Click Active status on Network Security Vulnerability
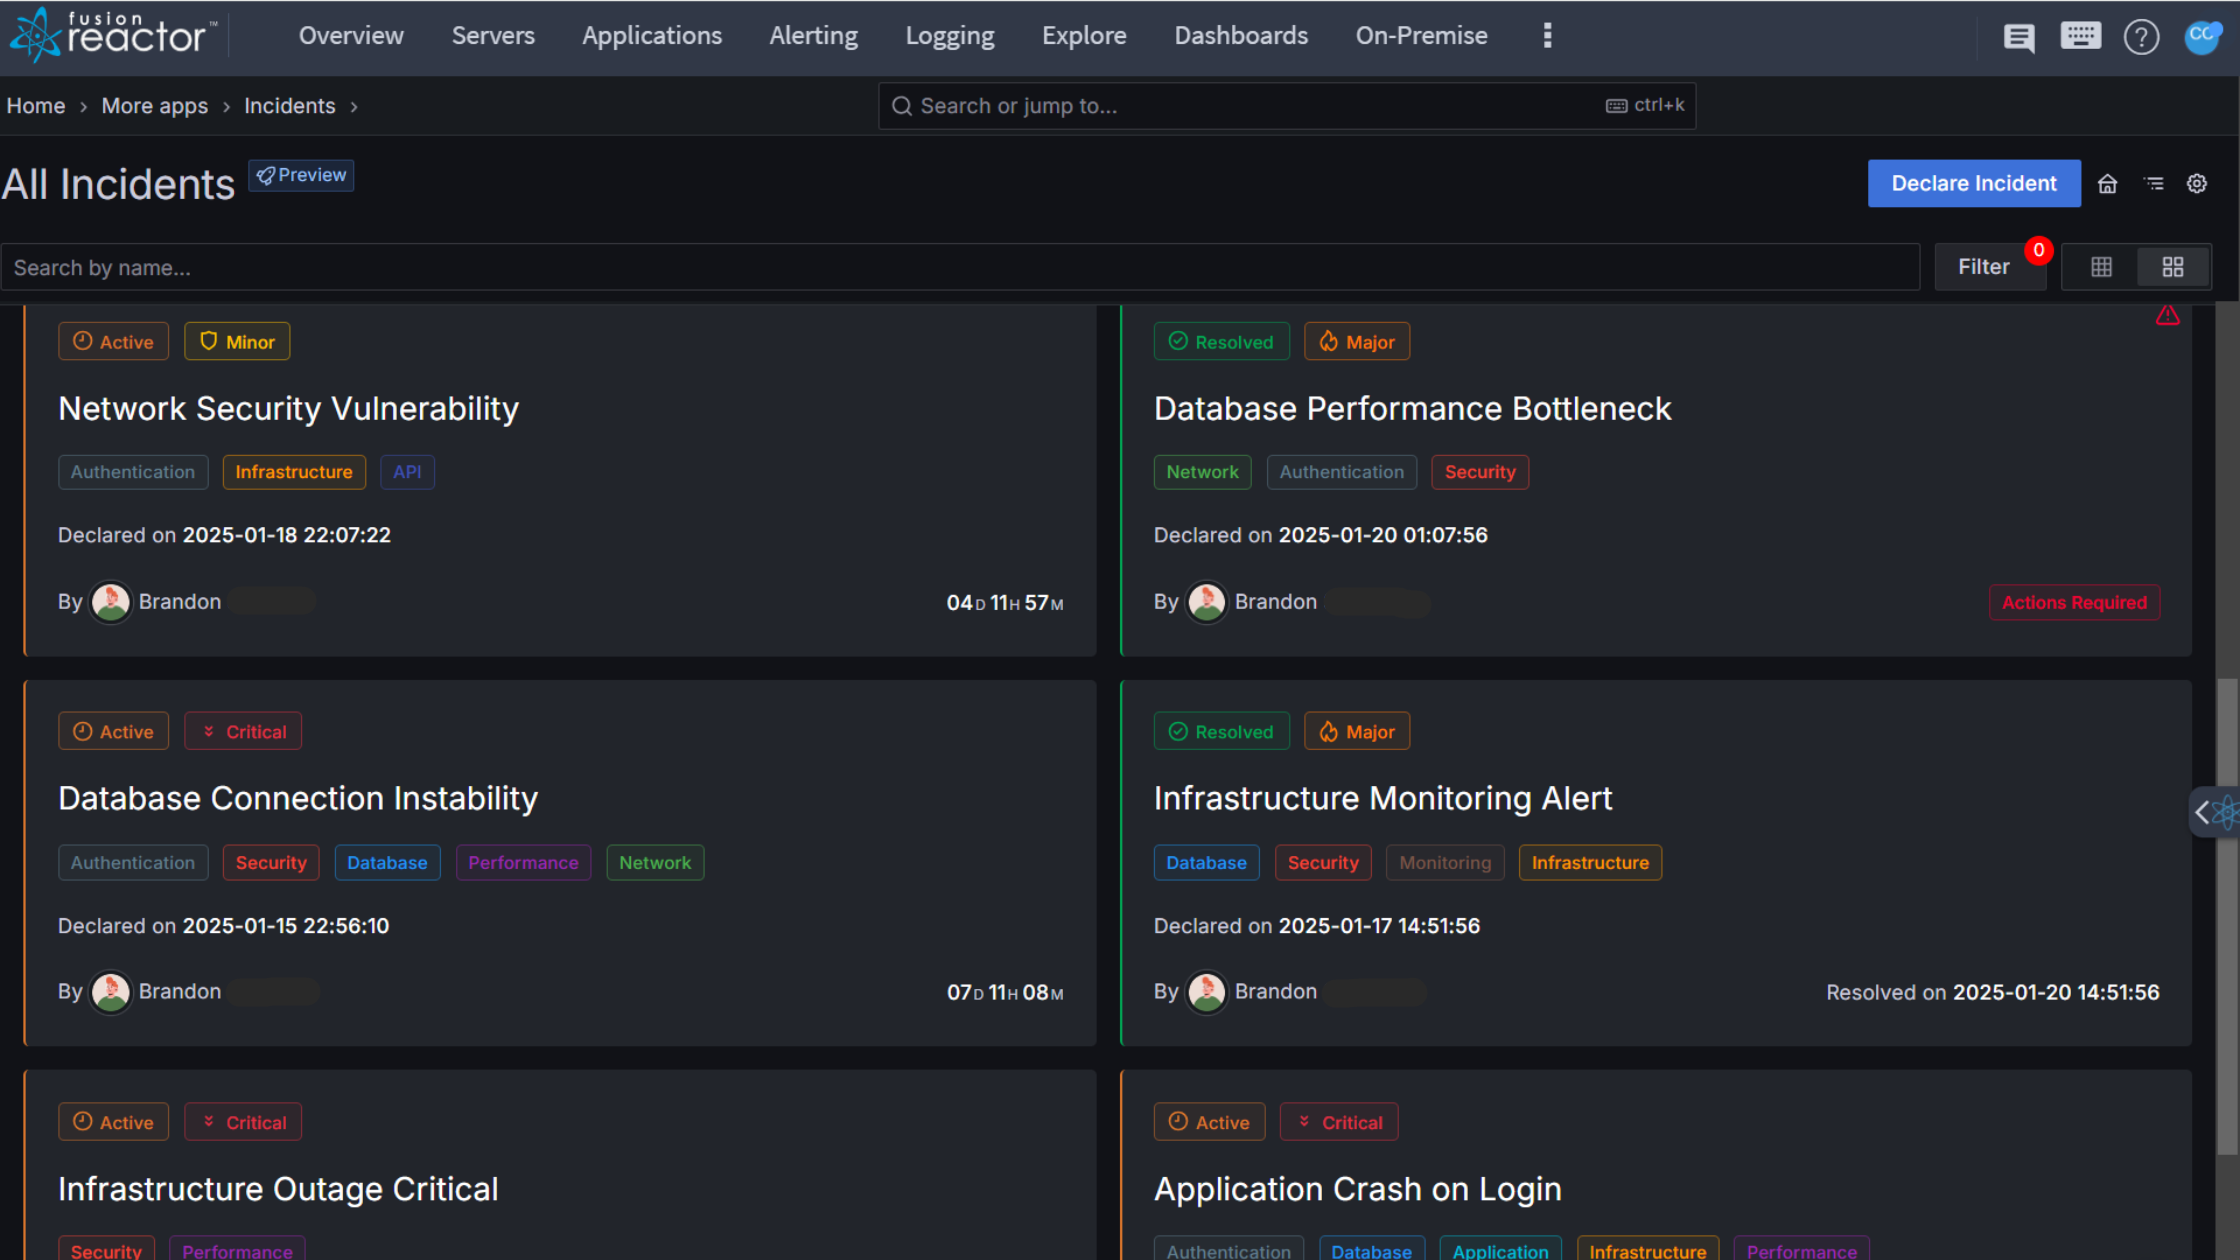 tap(113, 342)
